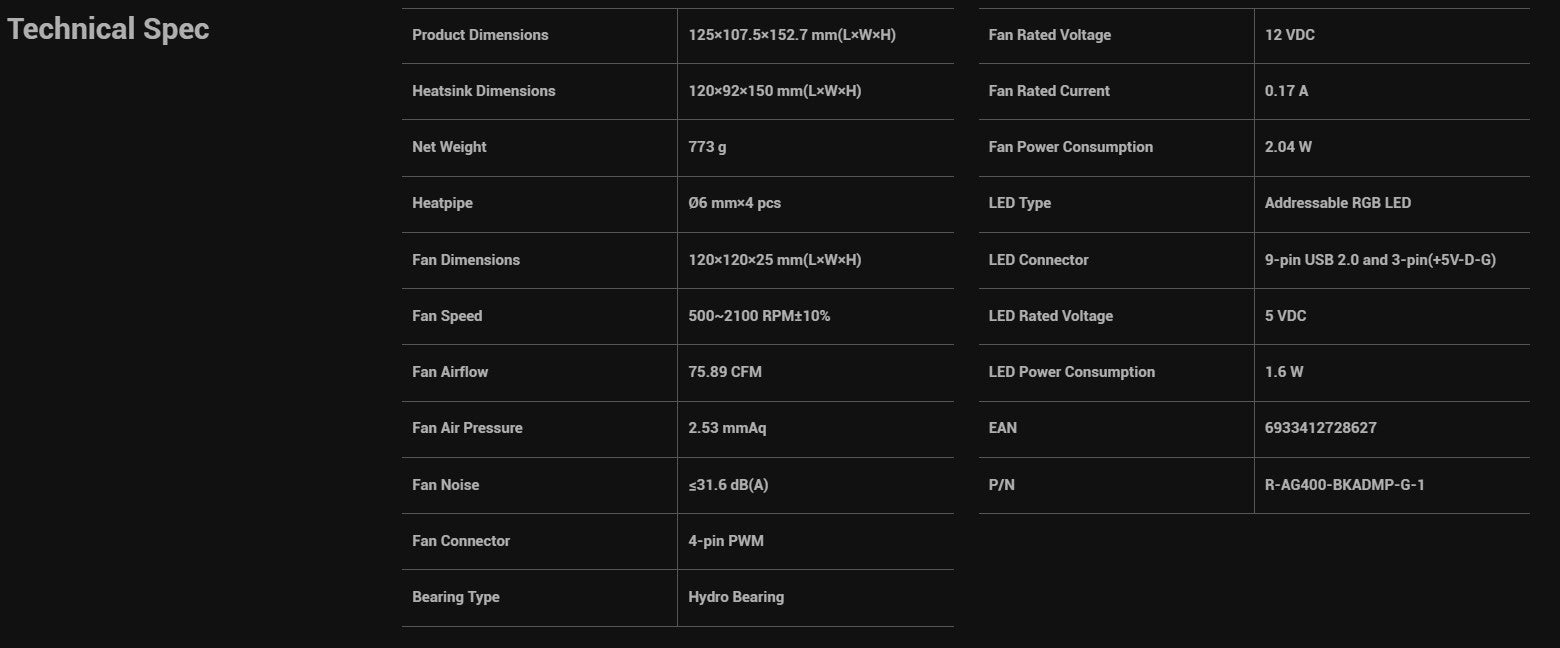Click the 125×107.5×152.7 mm dimensions value
1560x648 pixels.
[x=792, y=35]
